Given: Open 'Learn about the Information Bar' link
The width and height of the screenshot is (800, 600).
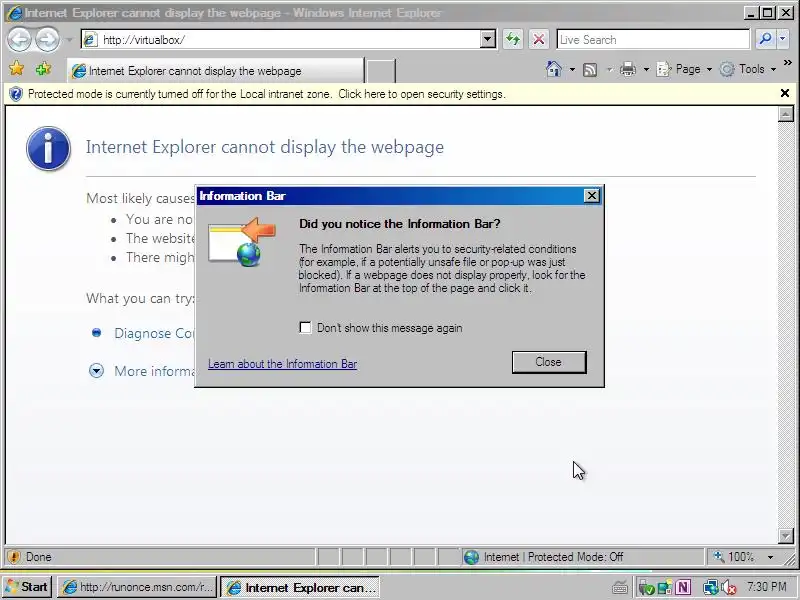Looking at the screenshot, I should click(282, 364).
